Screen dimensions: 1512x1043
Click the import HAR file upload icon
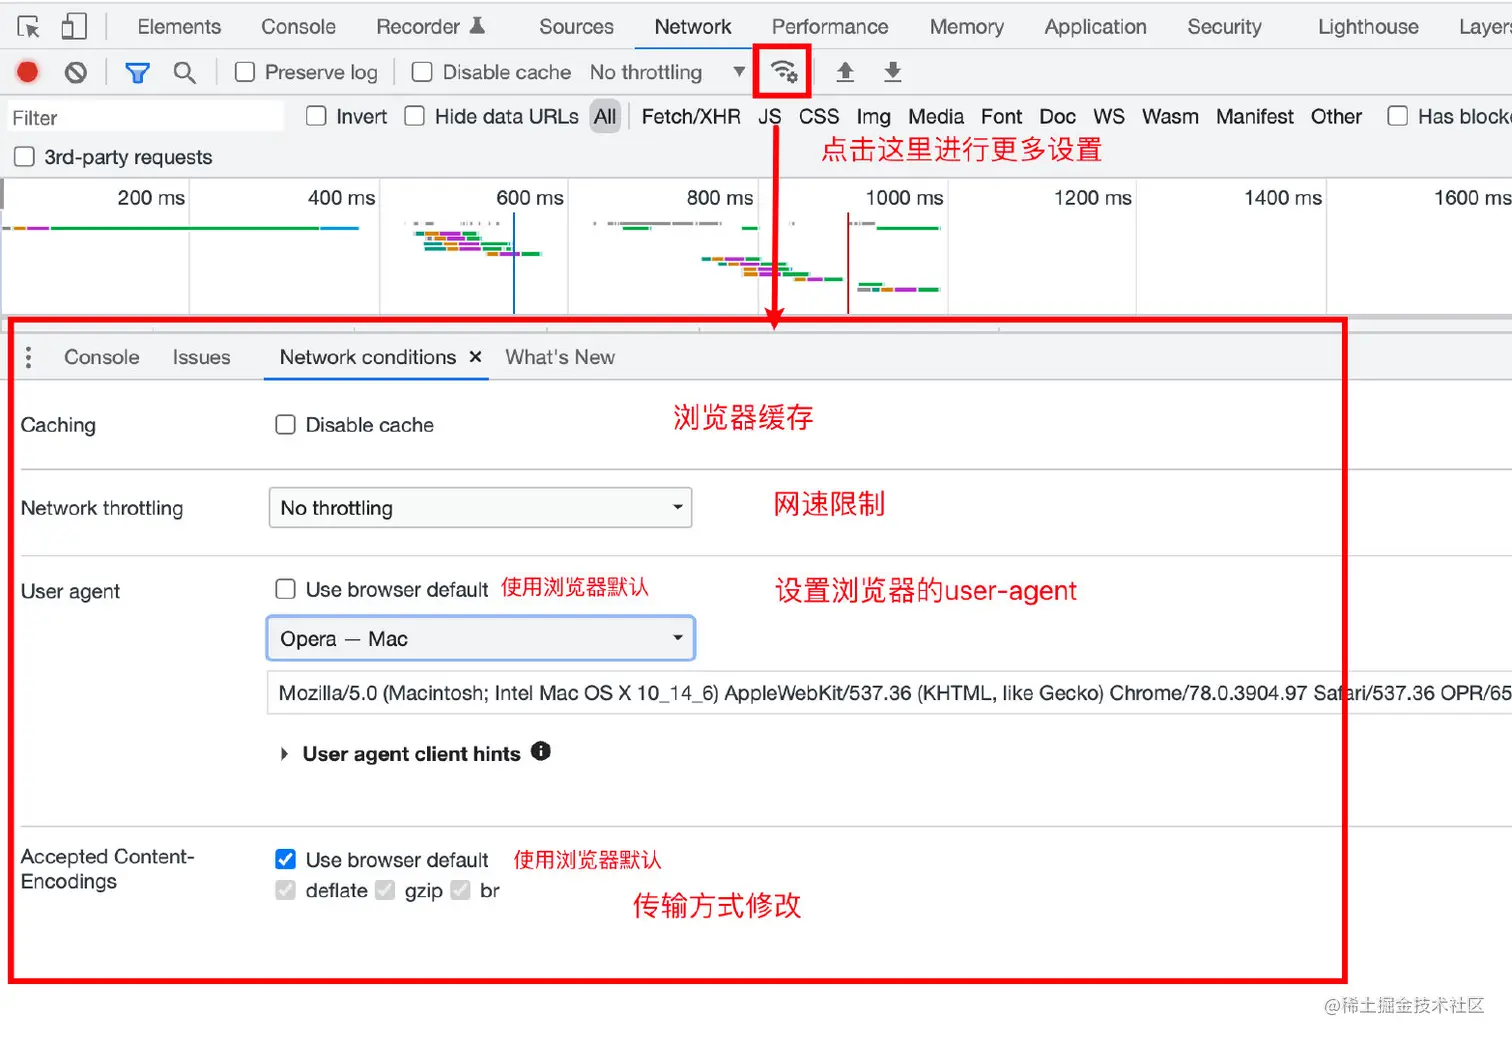(845, 72)
